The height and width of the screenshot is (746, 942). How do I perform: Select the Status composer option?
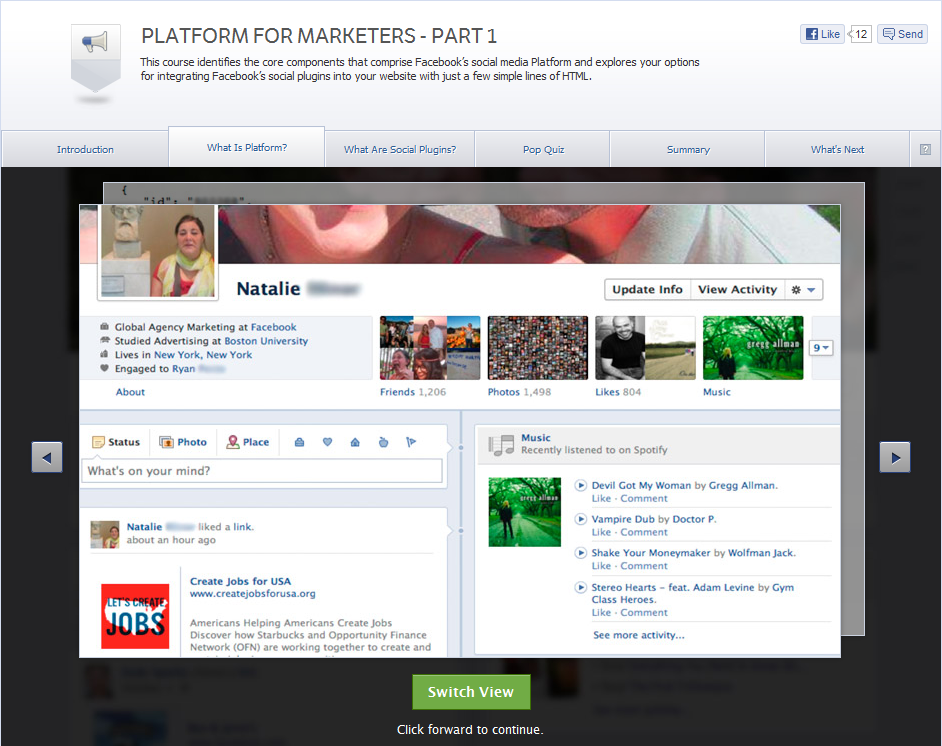pos(116,442)
